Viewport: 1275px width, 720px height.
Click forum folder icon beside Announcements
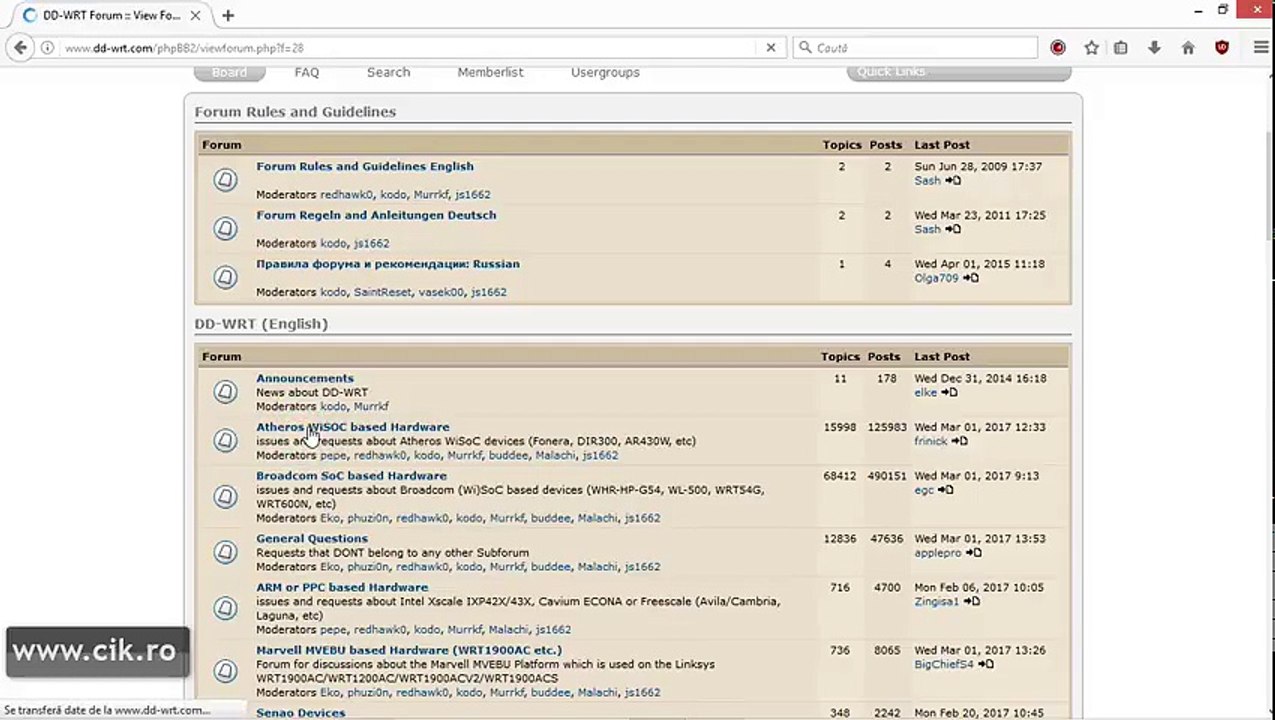point(225,391)
